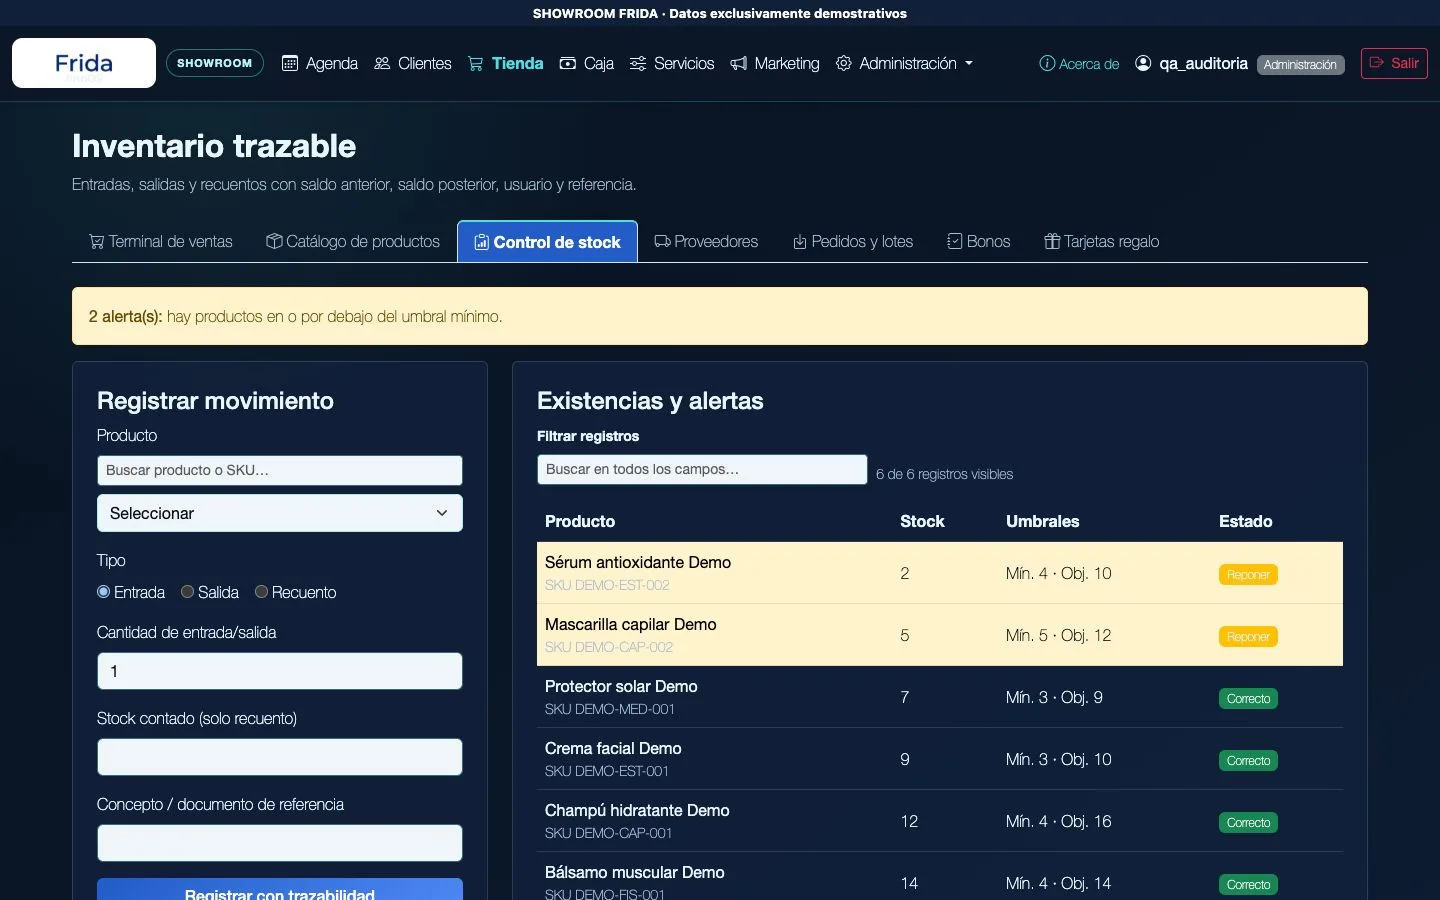
Task: Click the Terminal de ventas cart icon
Action: 97,241
